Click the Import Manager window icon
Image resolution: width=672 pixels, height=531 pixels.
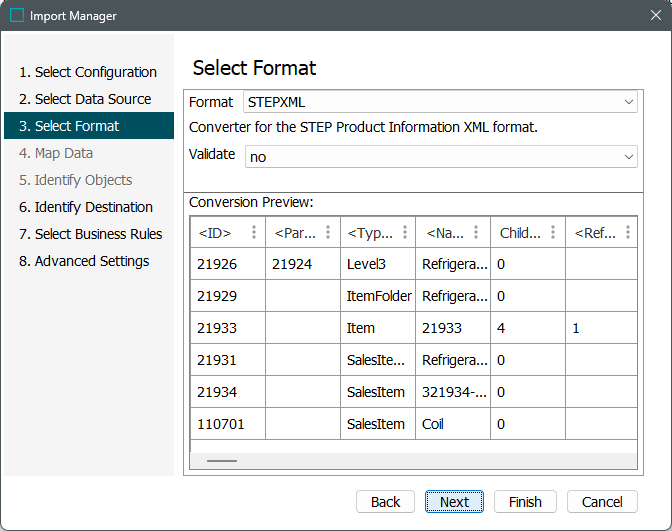point(17,16)
